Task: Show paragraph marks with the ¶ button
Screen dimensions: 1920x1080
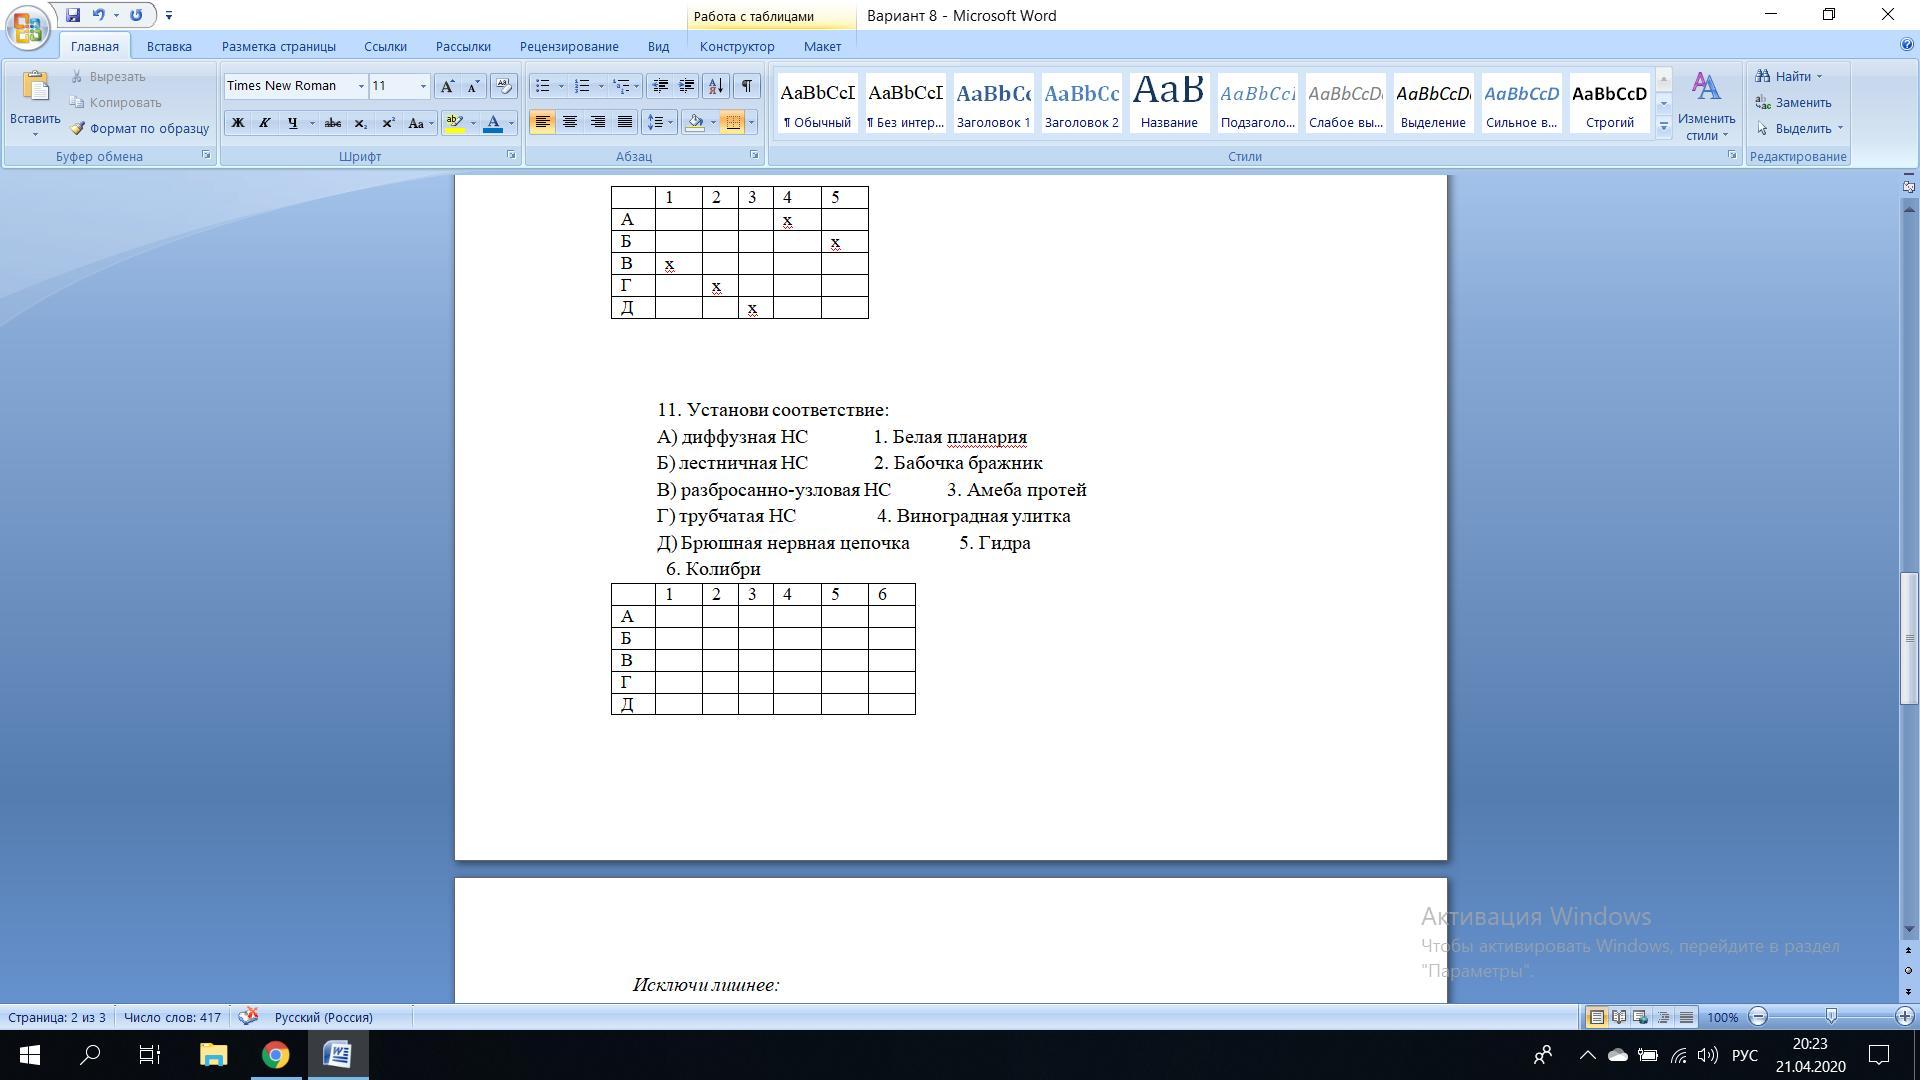Action: pos(747,86)
